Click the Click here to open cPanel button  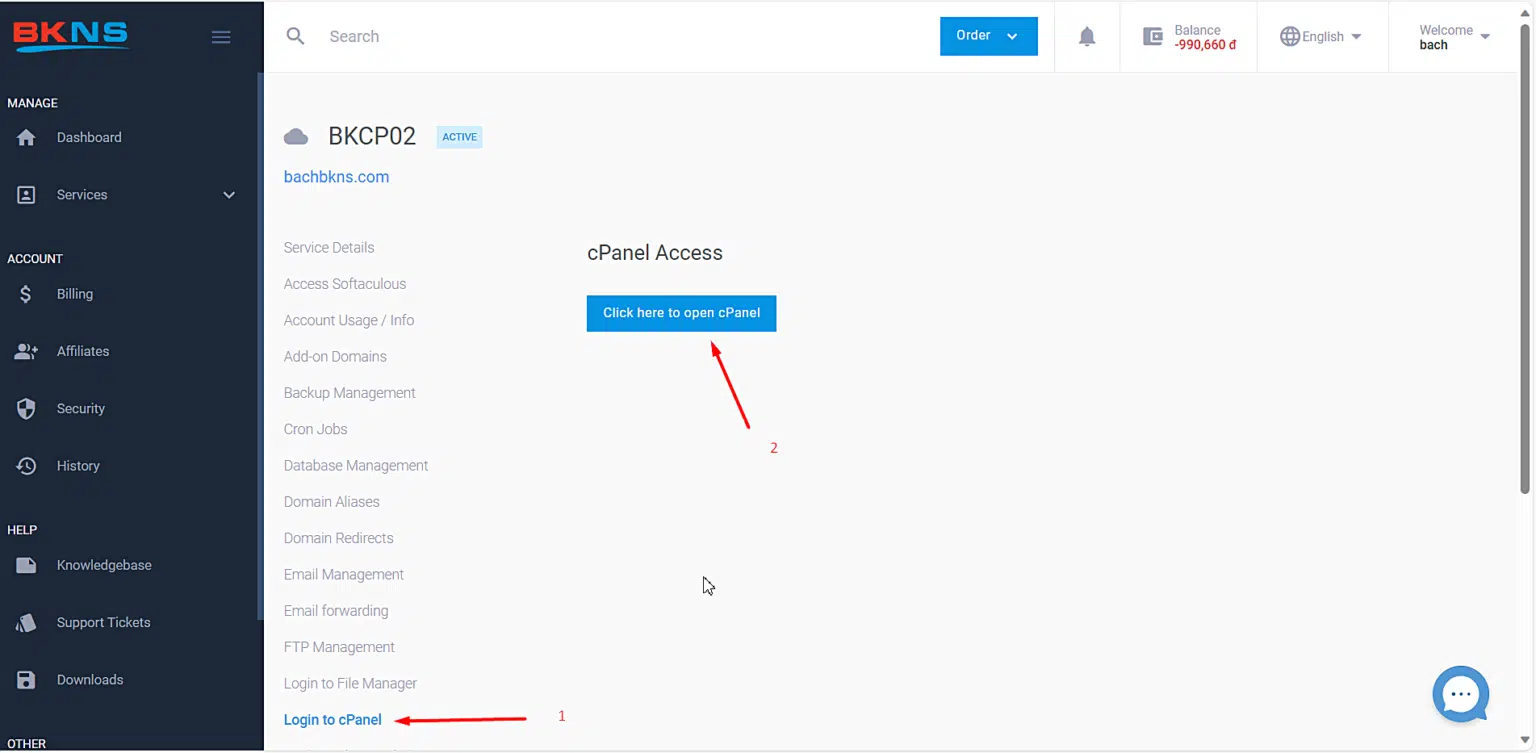(681, 313)
